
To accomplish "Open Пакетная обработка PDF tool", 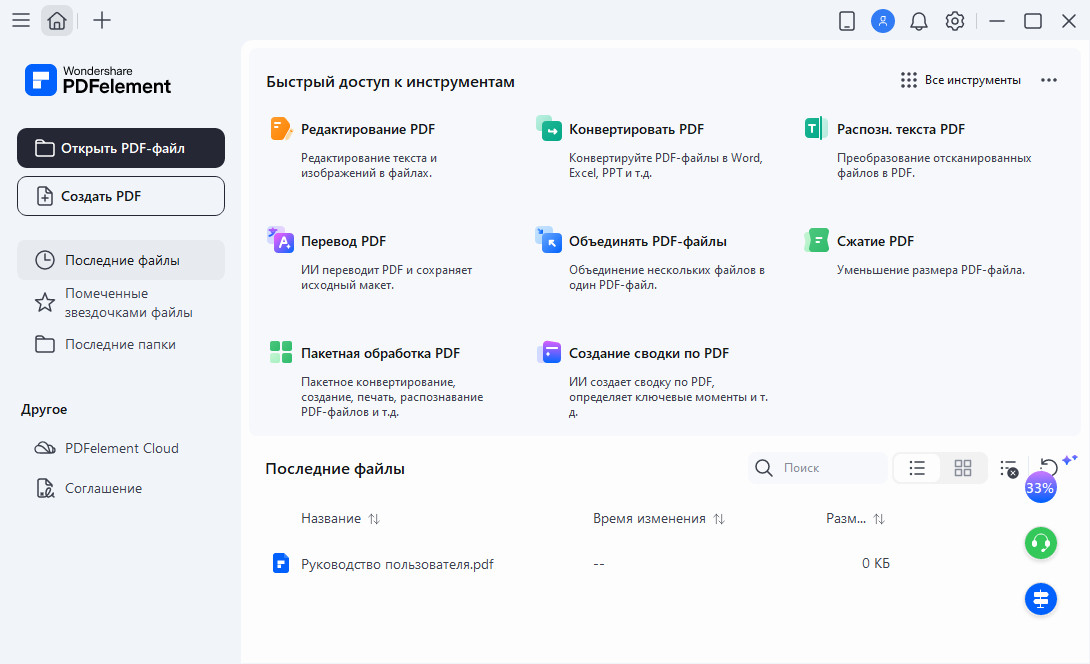I will point(380,354).
